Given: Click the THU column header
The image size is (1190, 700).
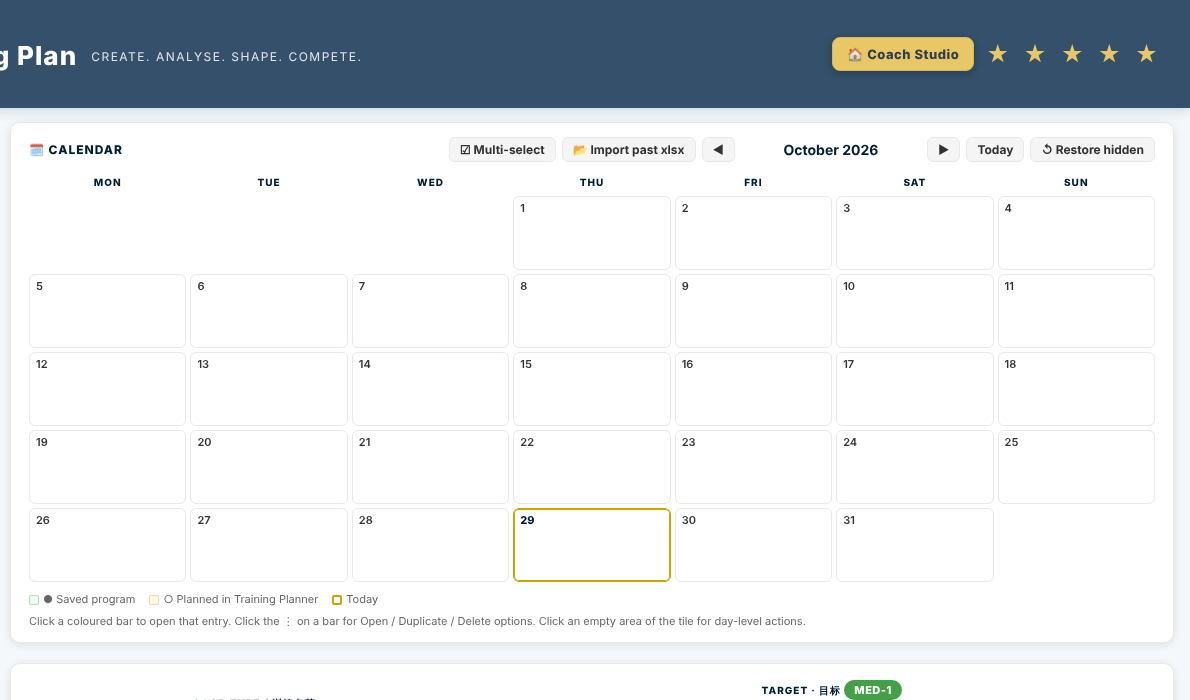Looking at the screenshot, I should coord(591,182).
